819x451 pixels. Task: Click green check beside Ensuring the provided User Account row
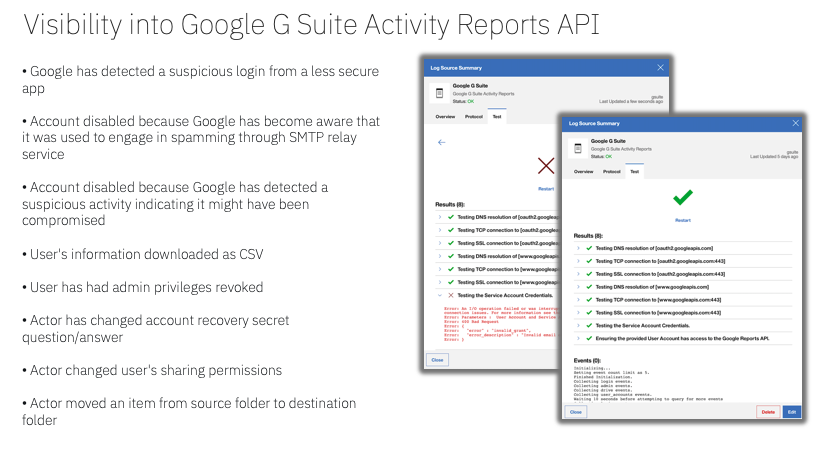pos(589,339)
